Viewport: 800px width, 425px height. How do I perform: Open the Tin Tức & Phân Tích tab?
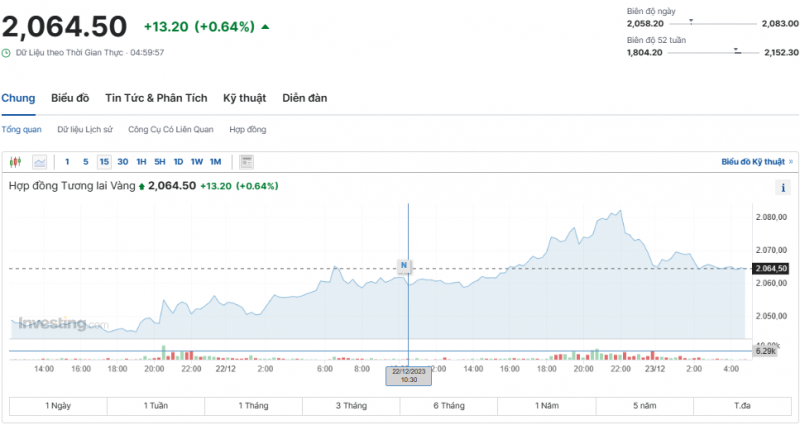coord(156,98)
